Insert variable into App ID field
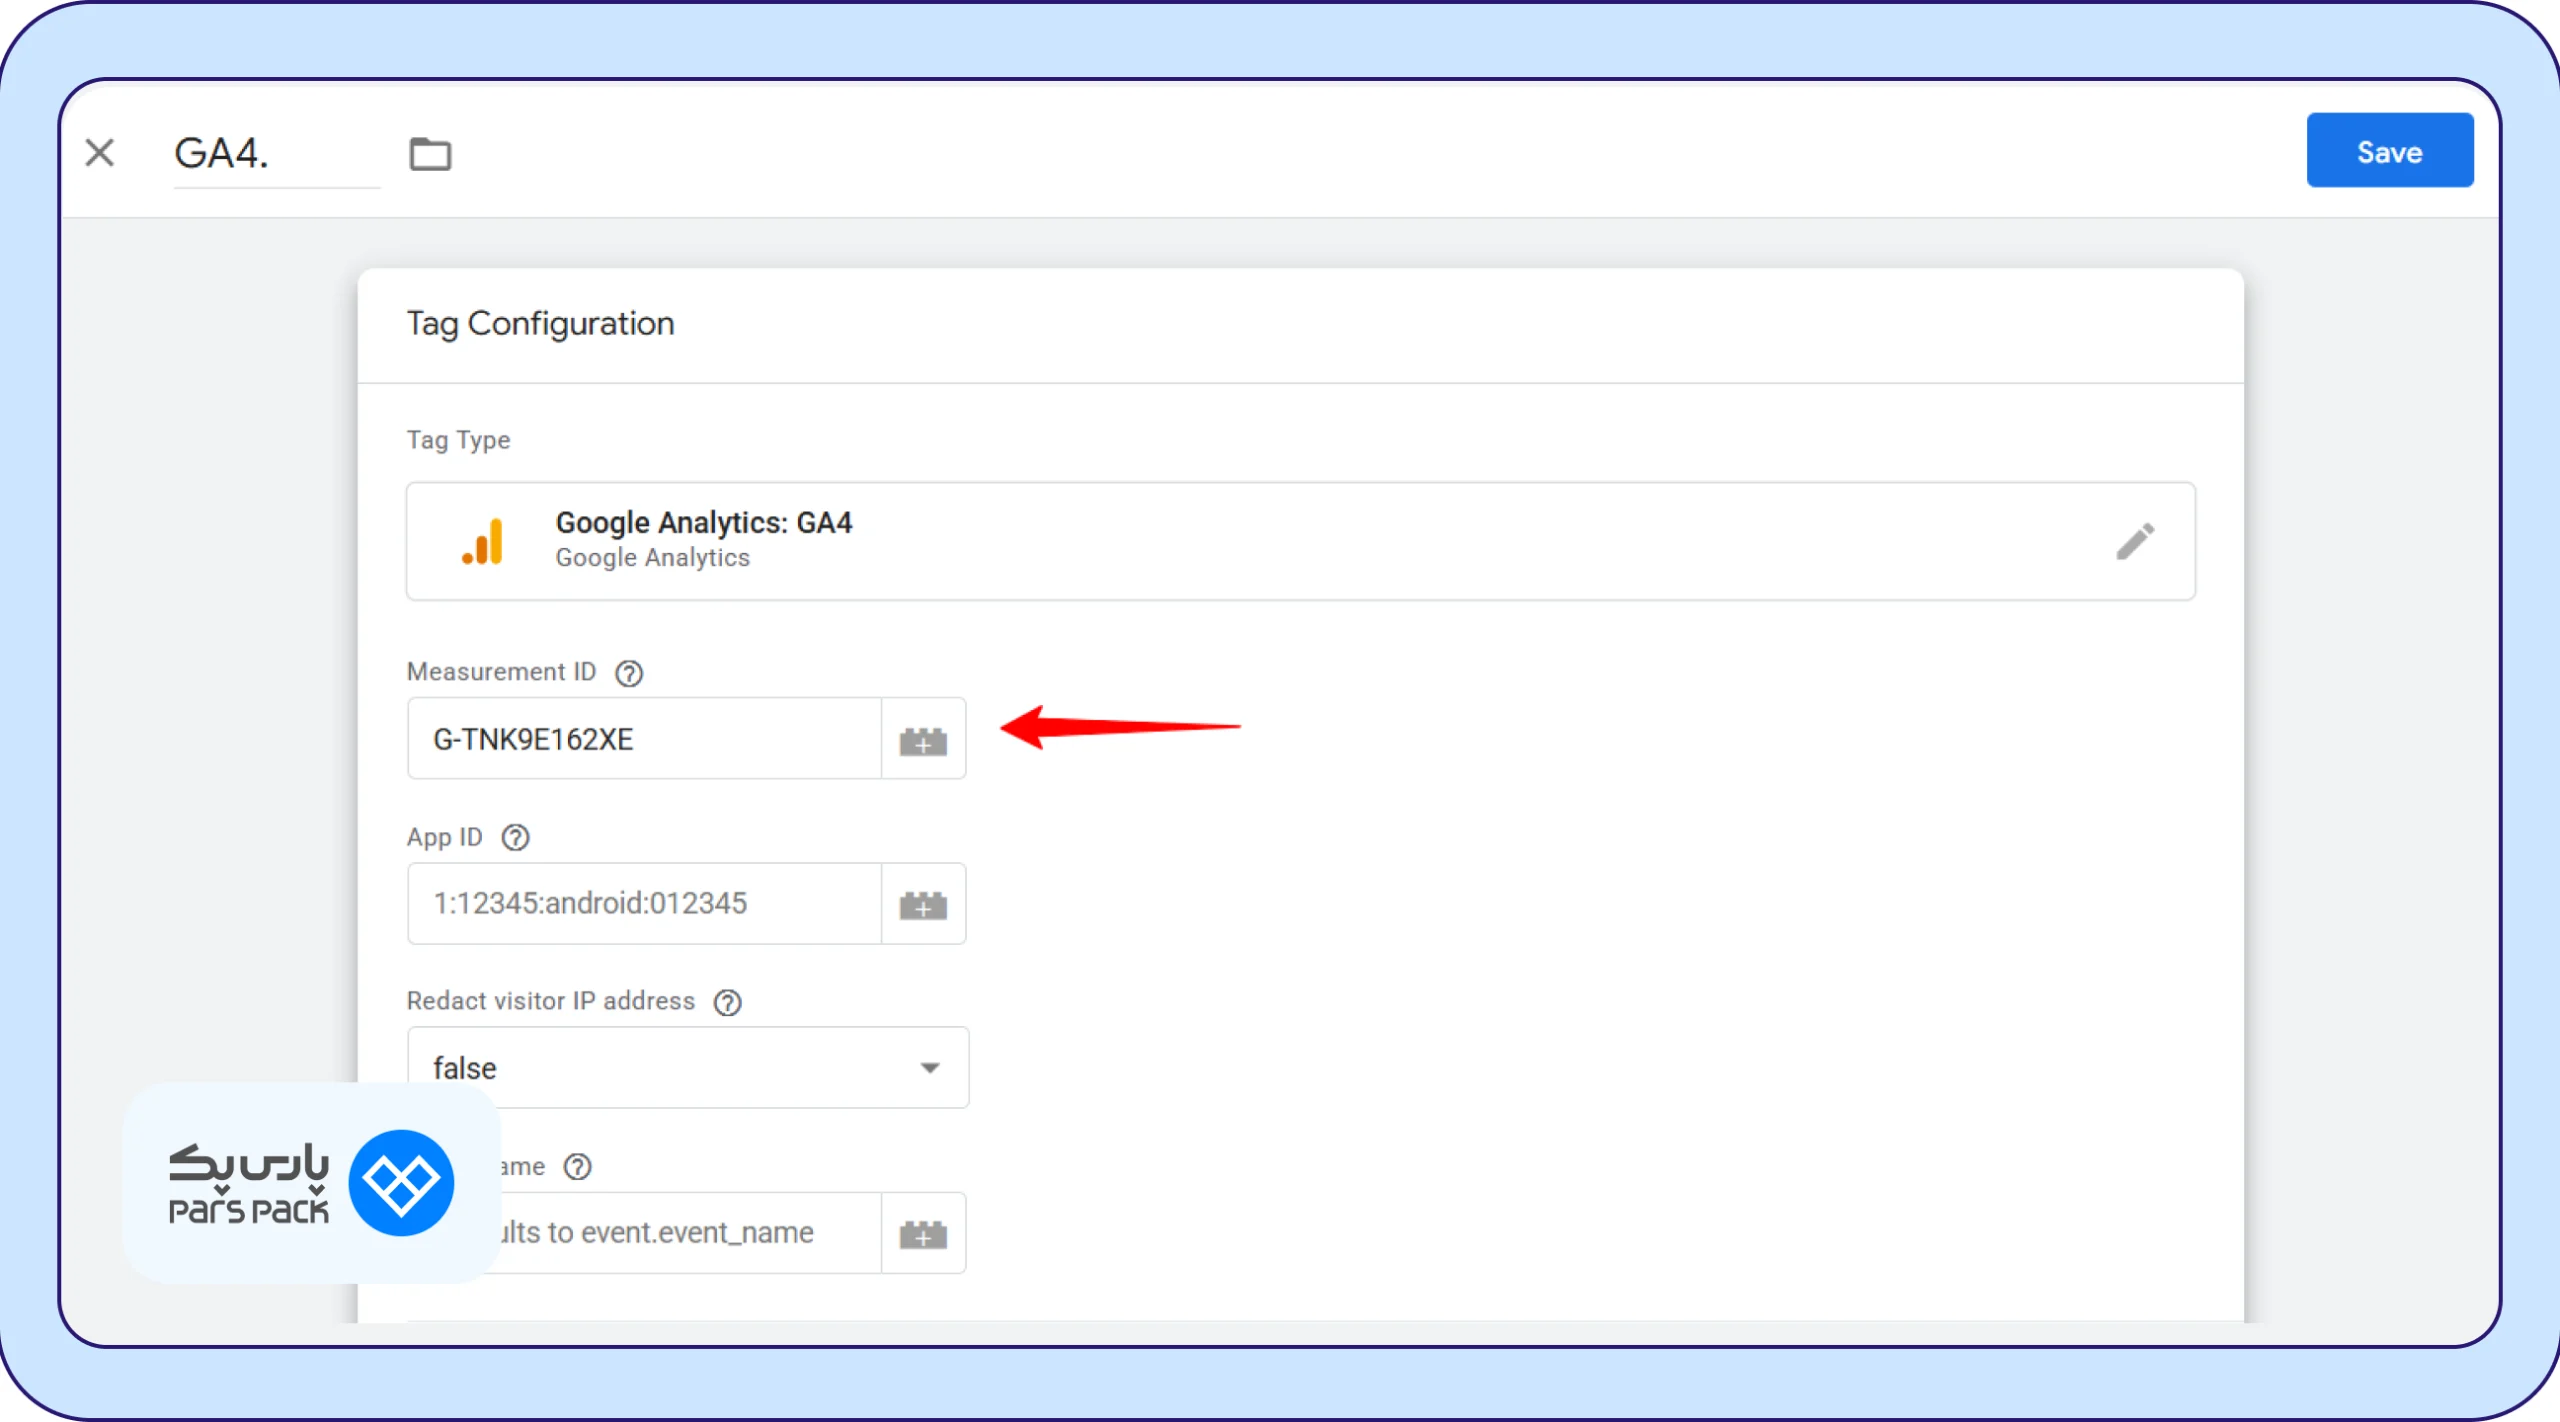Screen dimensions: 2560x1422 coord(923,904)
